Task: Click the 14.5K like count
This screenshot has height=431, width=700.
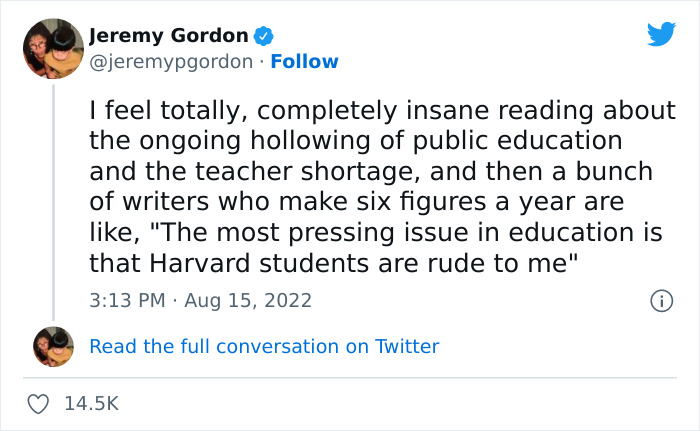Action: point(91,404)
